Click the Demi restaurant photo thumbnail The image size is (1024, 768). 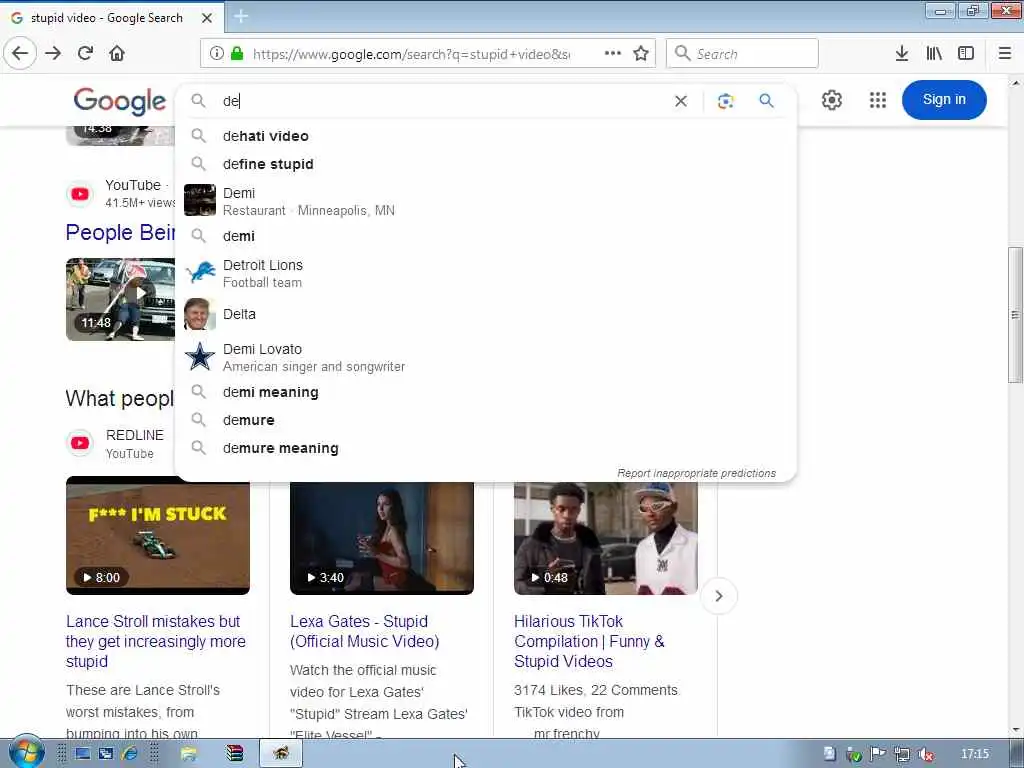(200, 200)
